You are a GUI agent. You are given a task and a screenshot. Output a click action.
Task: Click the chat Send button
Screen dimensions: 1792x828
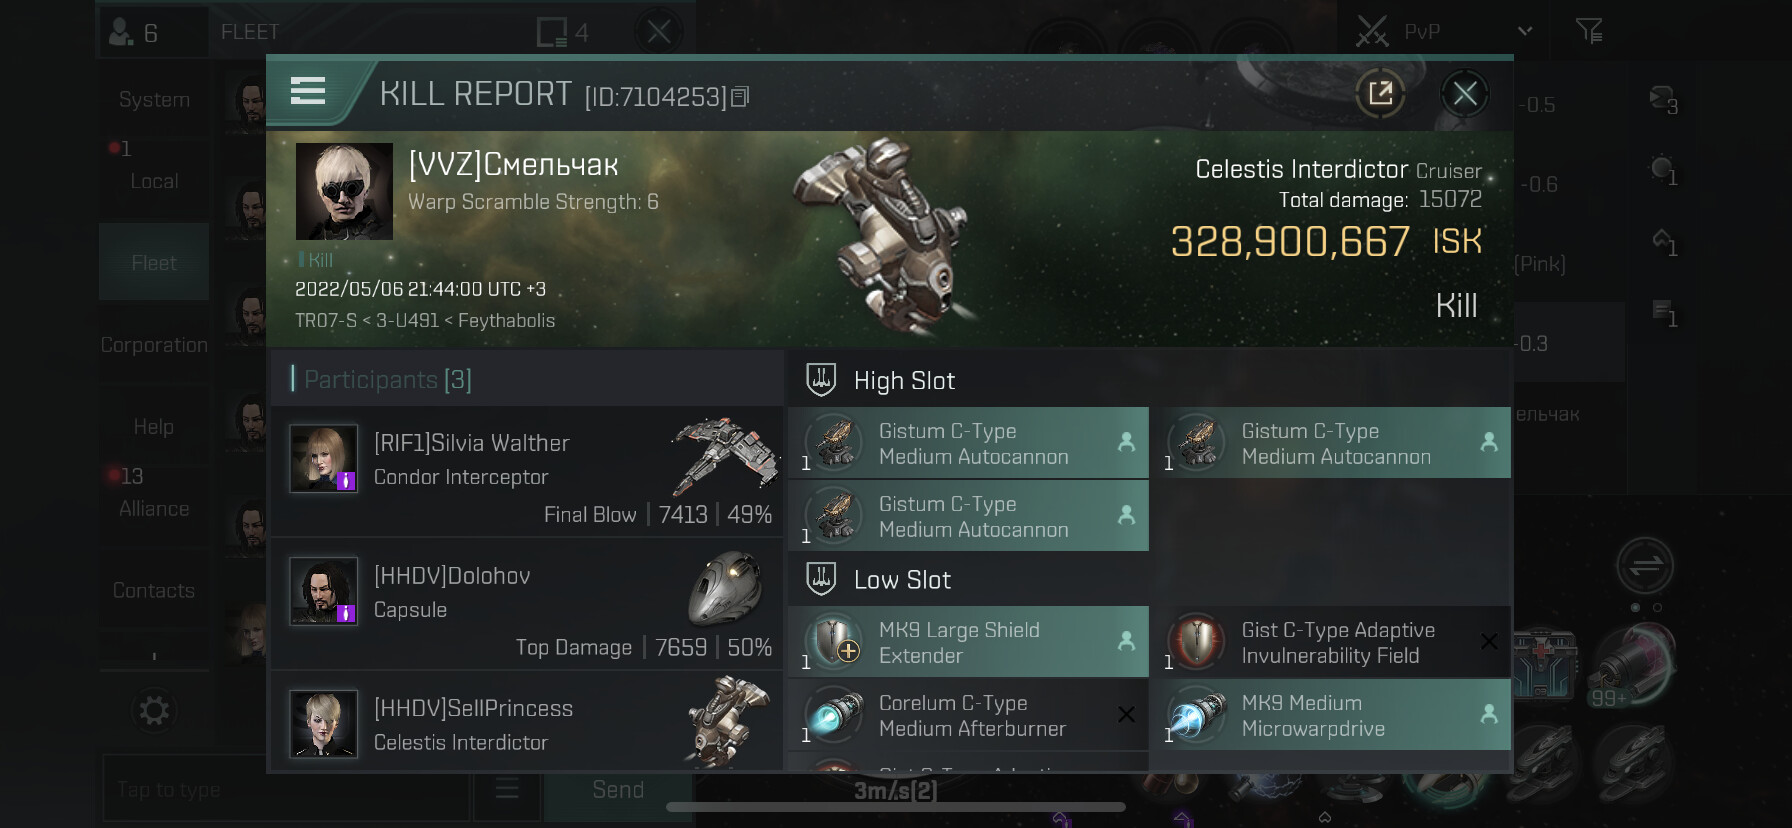tap(618, 789)
